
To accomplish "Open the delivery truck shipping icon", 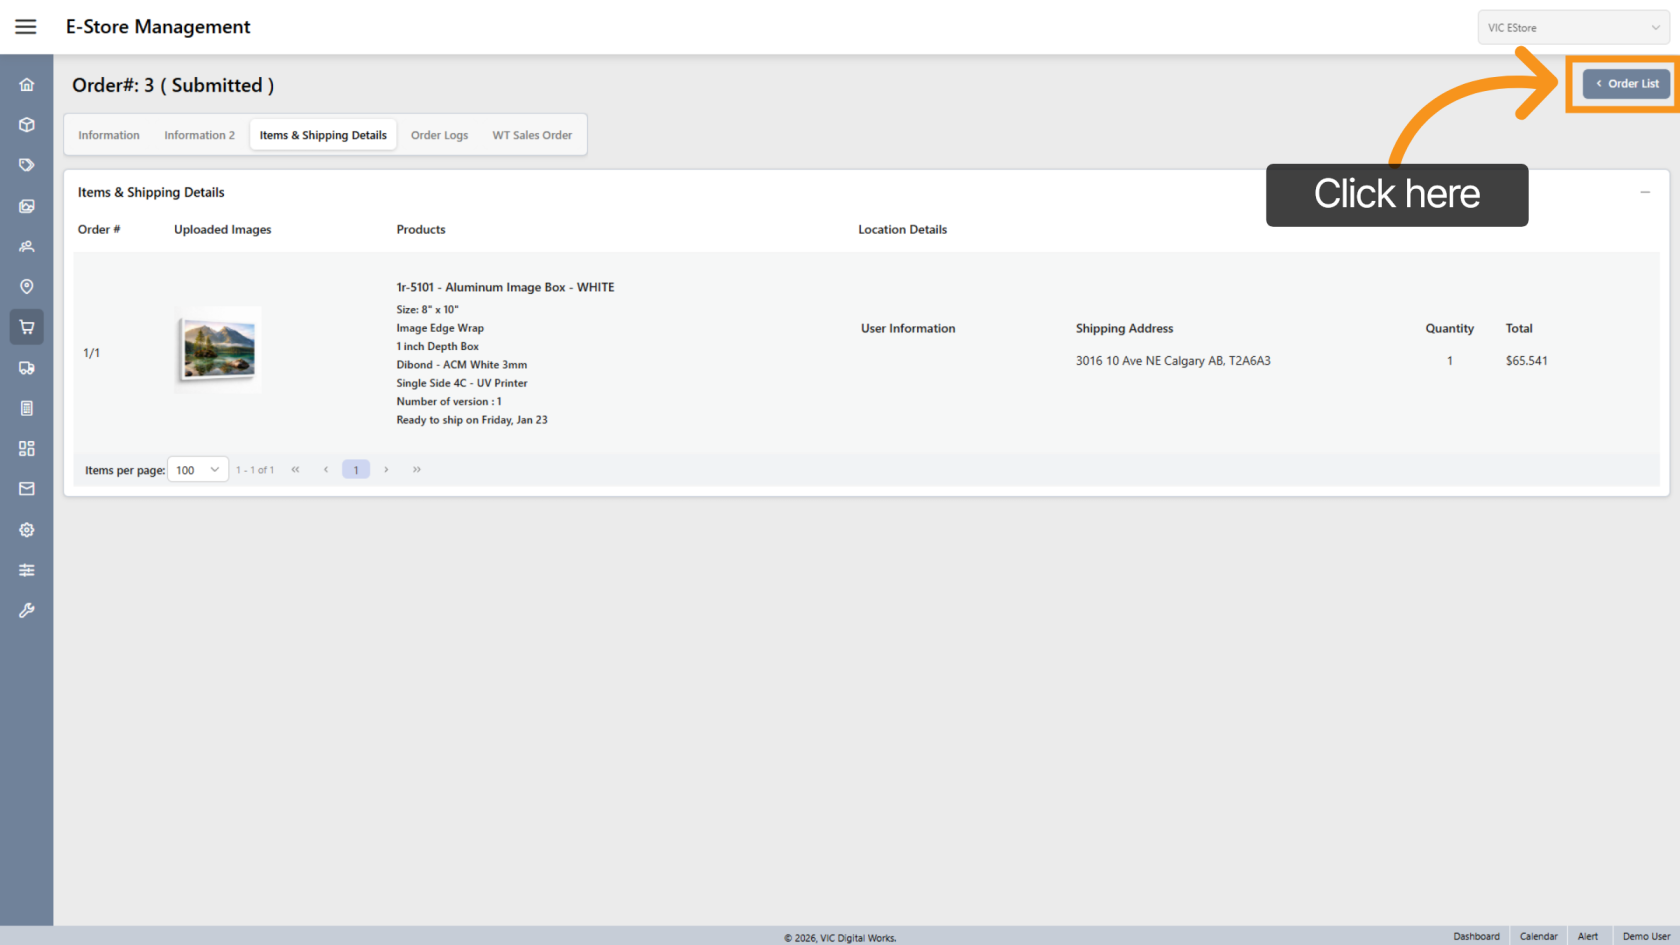I will pyautogui.click(x=27, y=368).
